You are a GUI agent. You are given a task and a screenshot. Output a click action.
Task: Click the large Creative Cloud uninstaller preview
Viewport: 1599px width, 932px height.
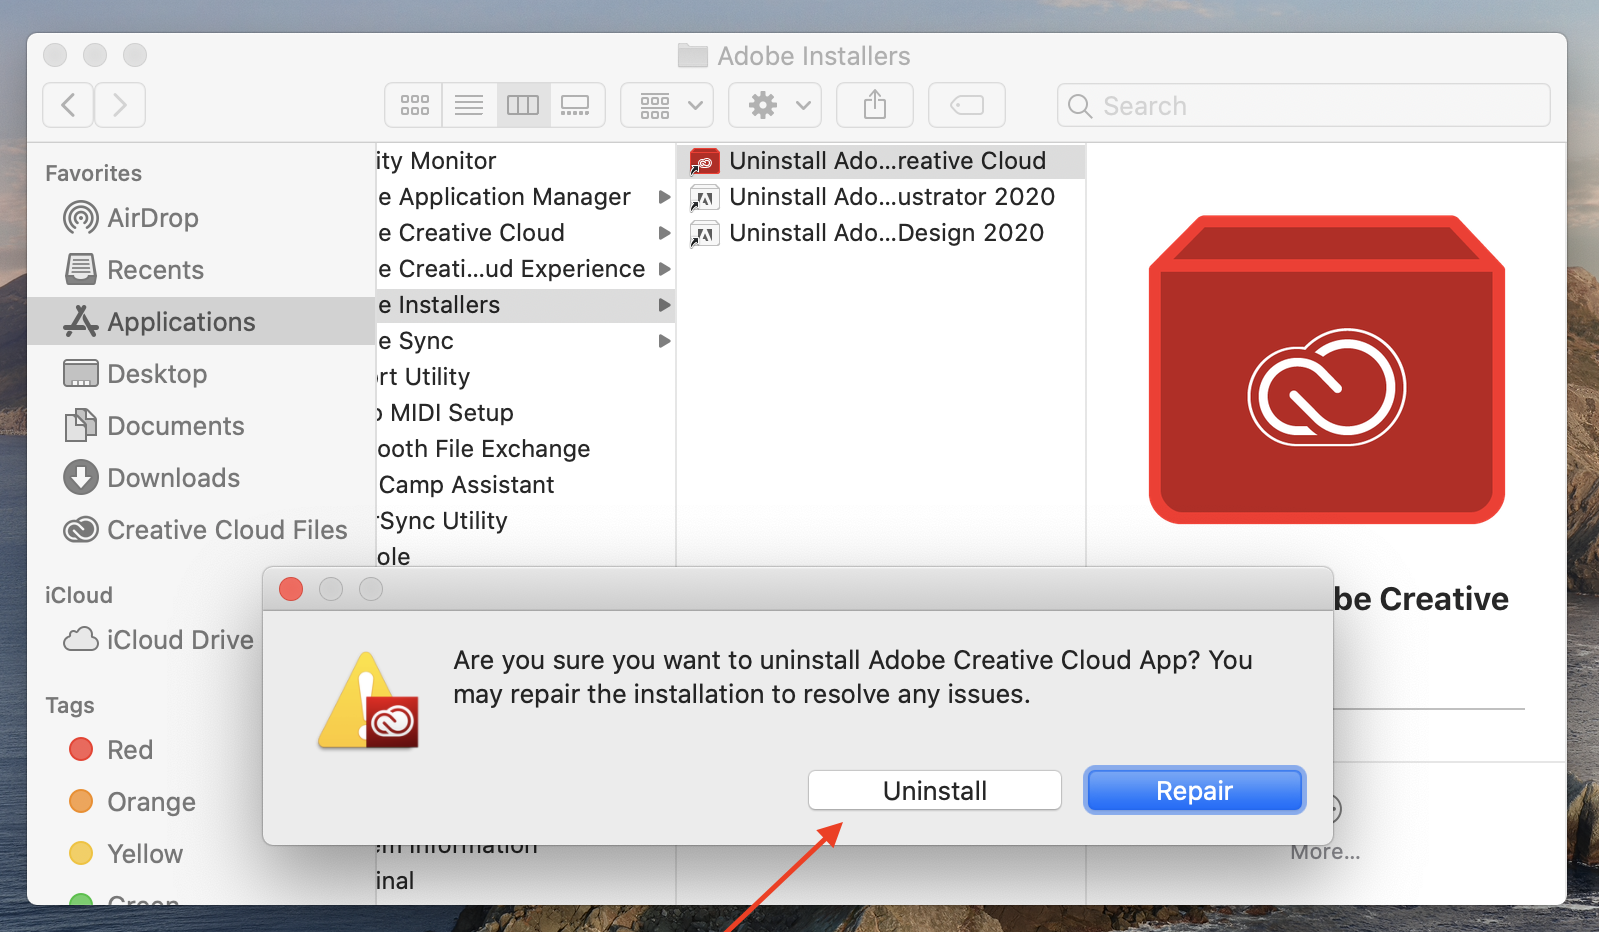point(1327,369)
